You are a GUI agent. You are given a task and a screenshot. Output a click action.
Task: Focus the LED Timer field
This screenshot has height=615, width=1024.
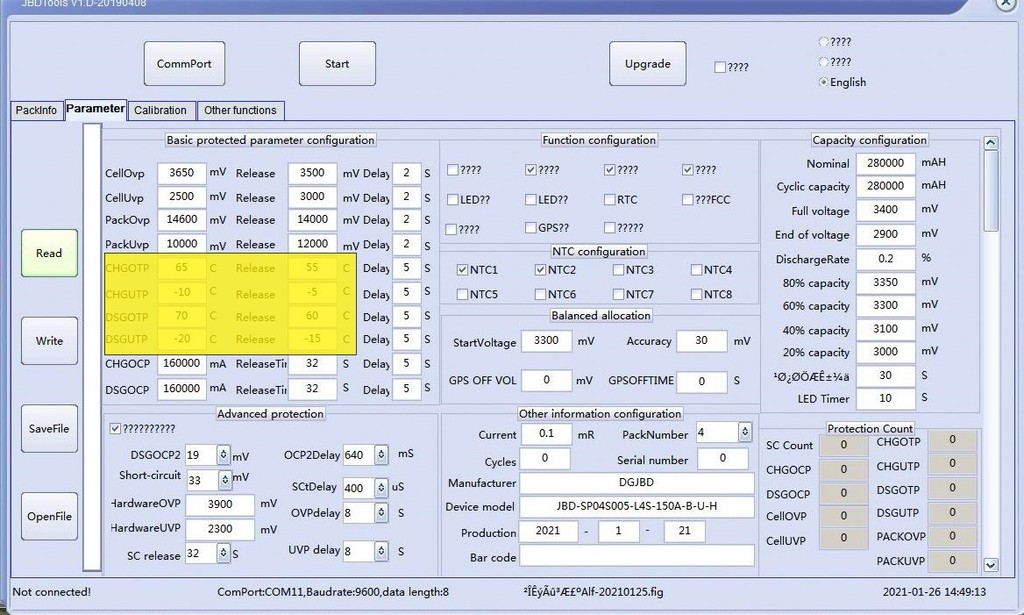tap(886, 398)
